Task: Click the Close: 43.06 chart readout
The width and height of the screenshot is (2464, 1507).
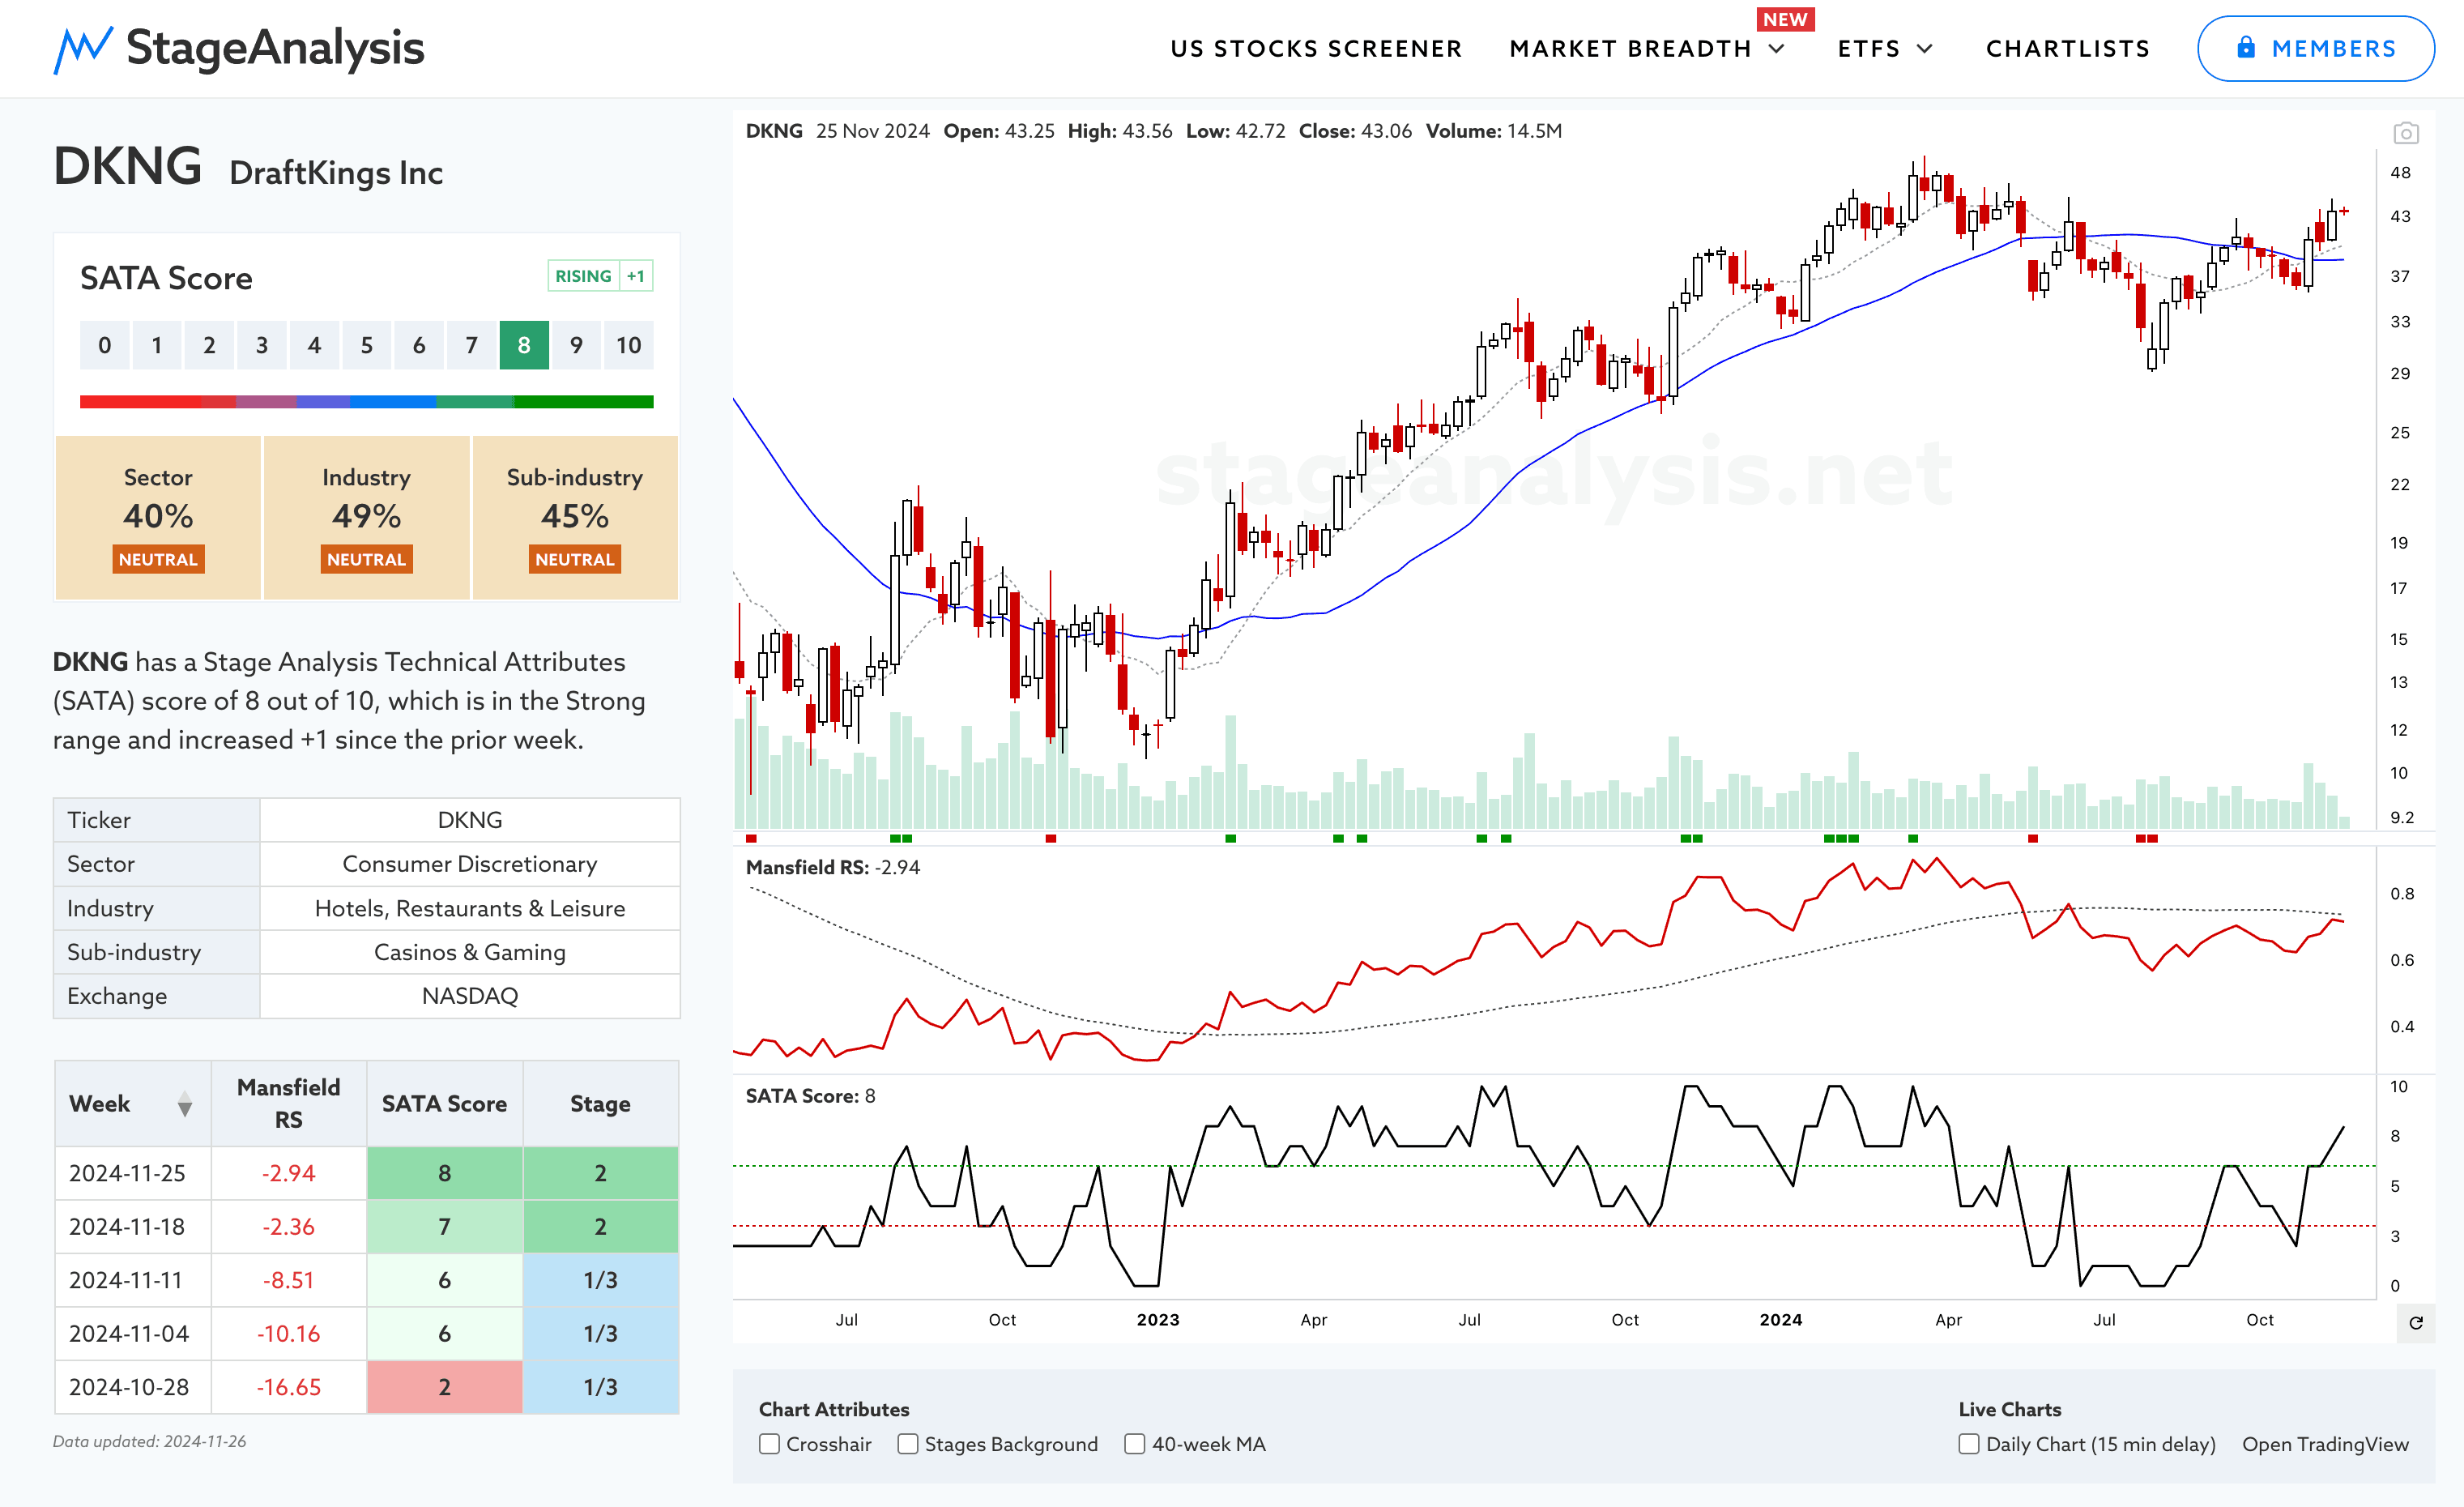Action: pos(1355,131)
